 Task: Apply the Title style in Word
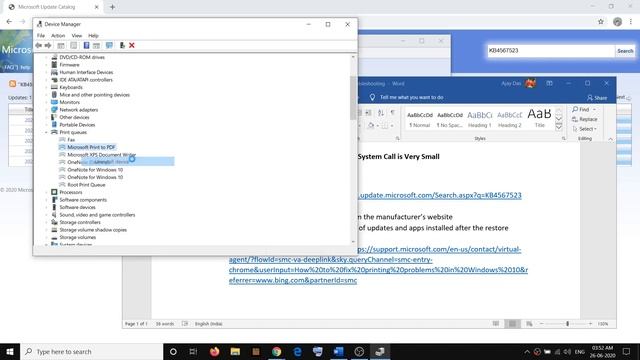(540, 119)
